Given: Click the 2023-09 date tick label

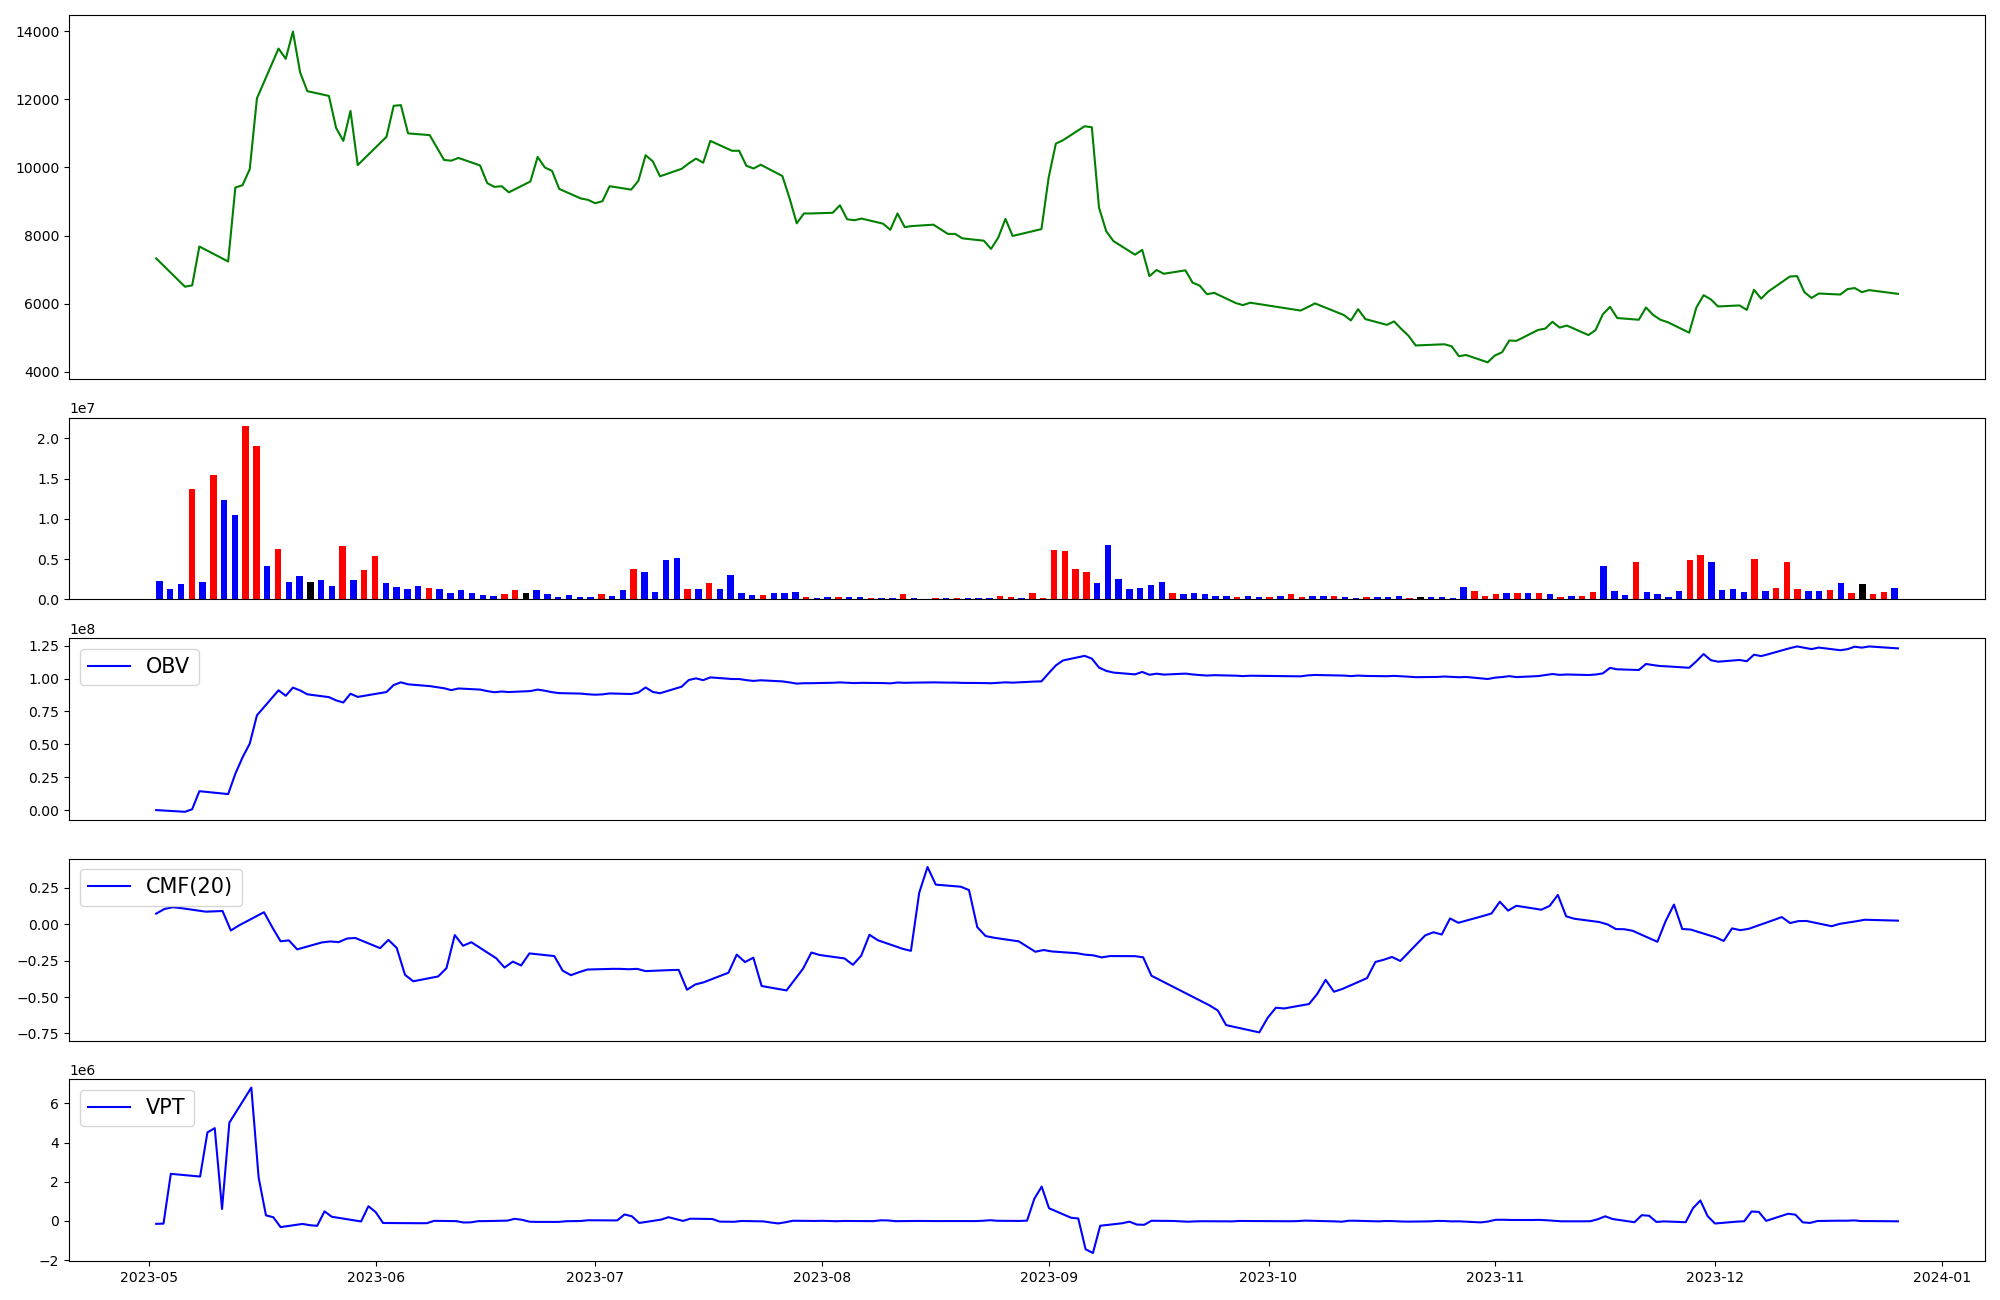Looking at the screenshot, I should pyautogui.click(x=1049, y=1277).
